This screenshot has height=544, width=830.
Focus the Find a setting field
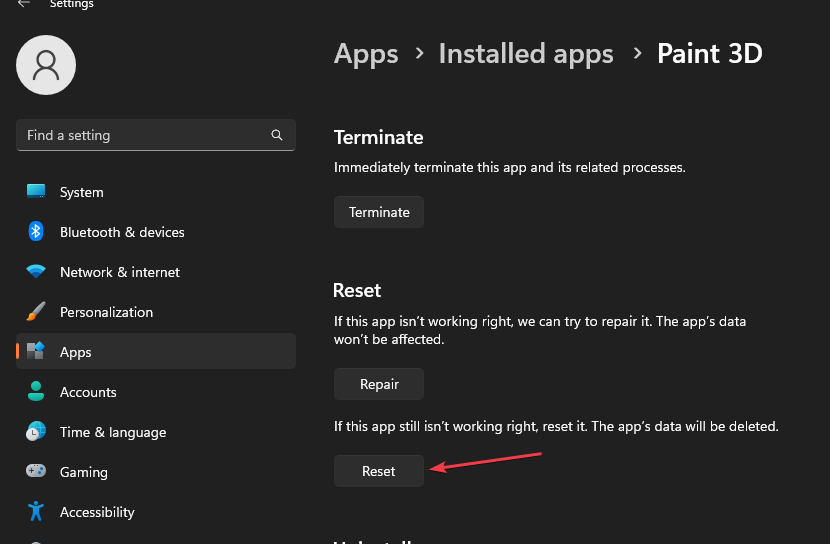[x=156, y=135]
